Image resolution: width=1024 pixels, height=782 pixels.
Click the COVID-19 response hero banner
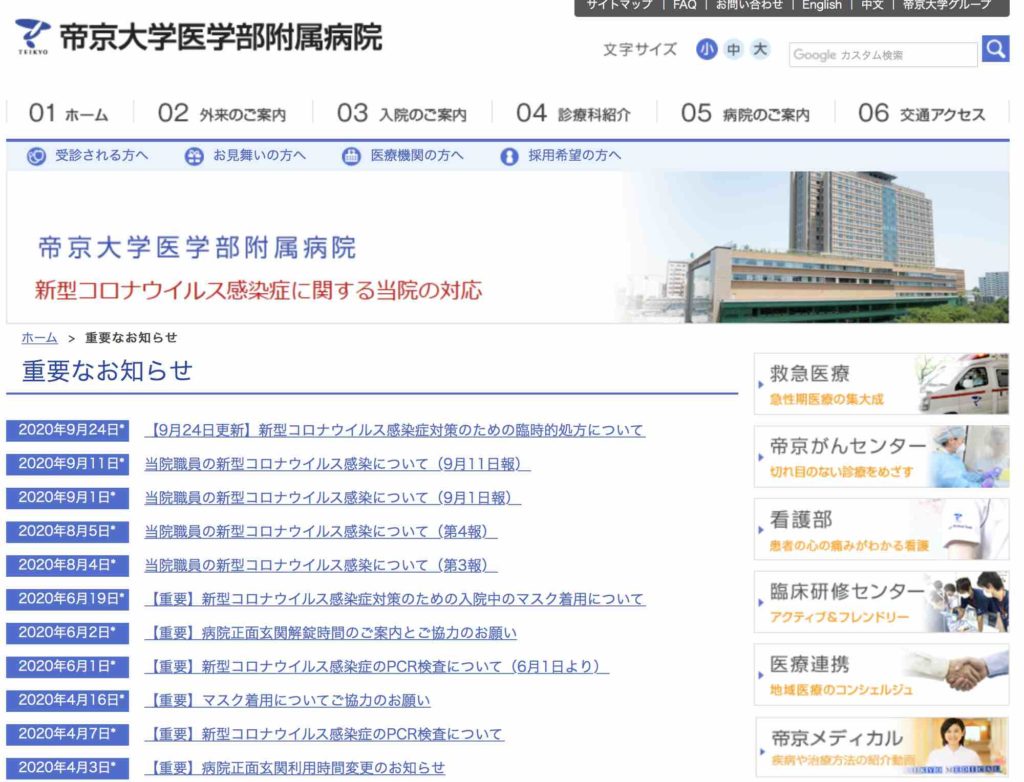click(x=508, y=247)
